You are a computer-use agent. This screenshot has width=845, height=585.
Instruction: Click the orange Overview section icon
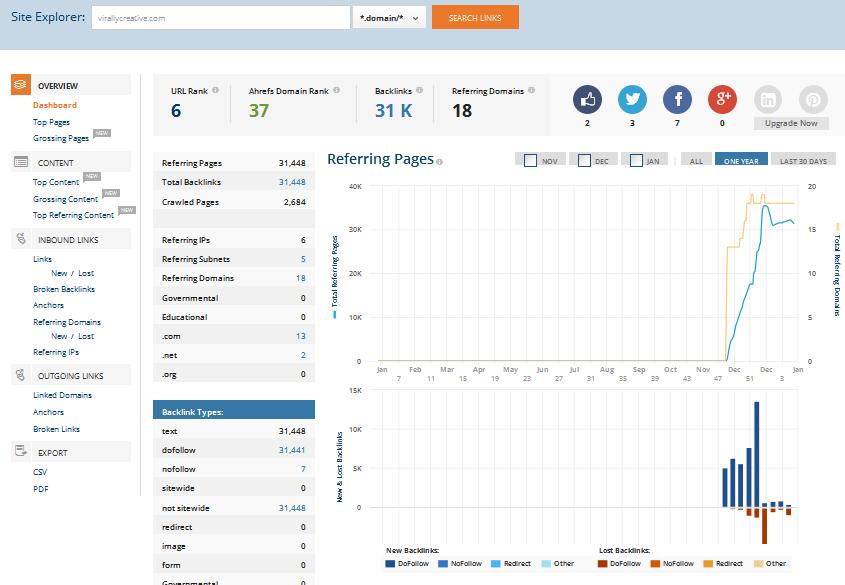(x=20, y=85)
